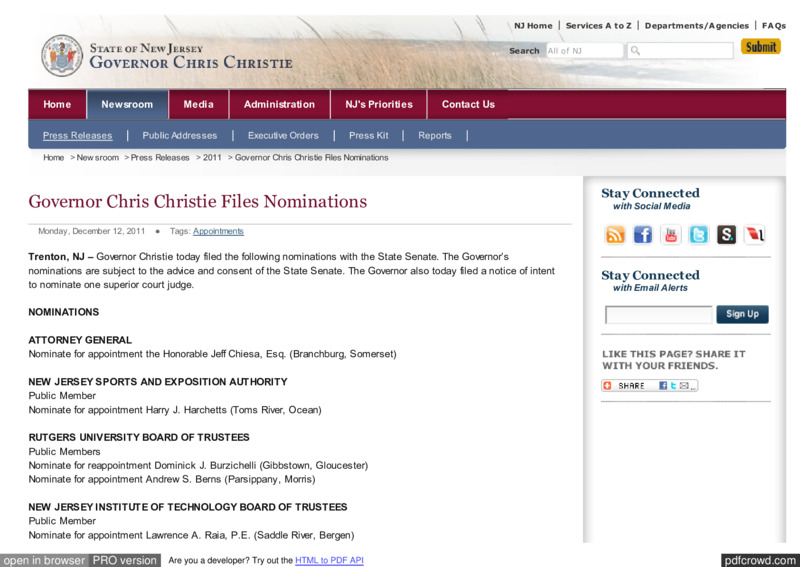Share via Facebook icon in share bar

[663, 386]
